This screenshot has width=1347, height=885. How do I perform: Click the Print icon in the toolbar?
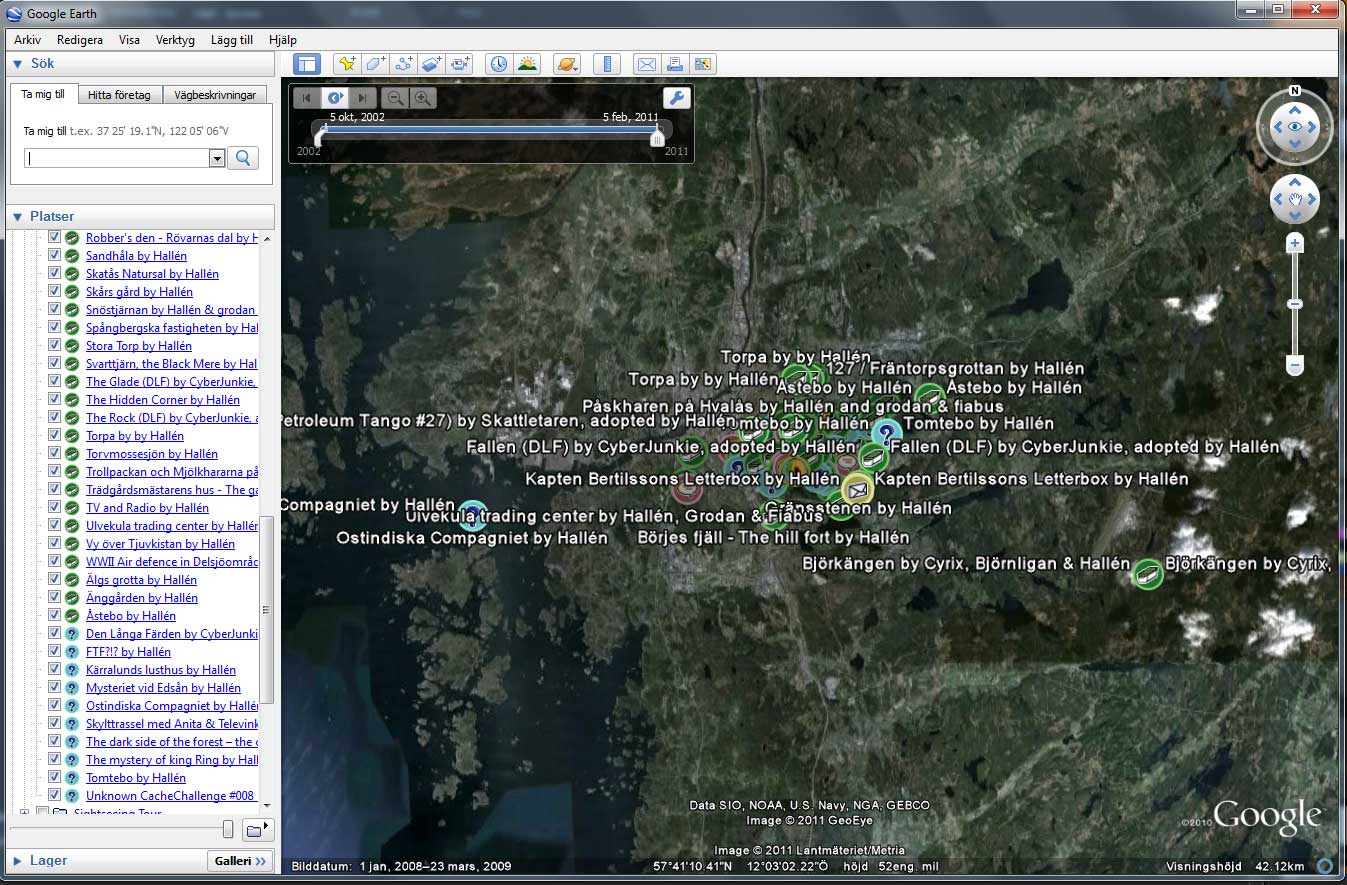[675, 64]
